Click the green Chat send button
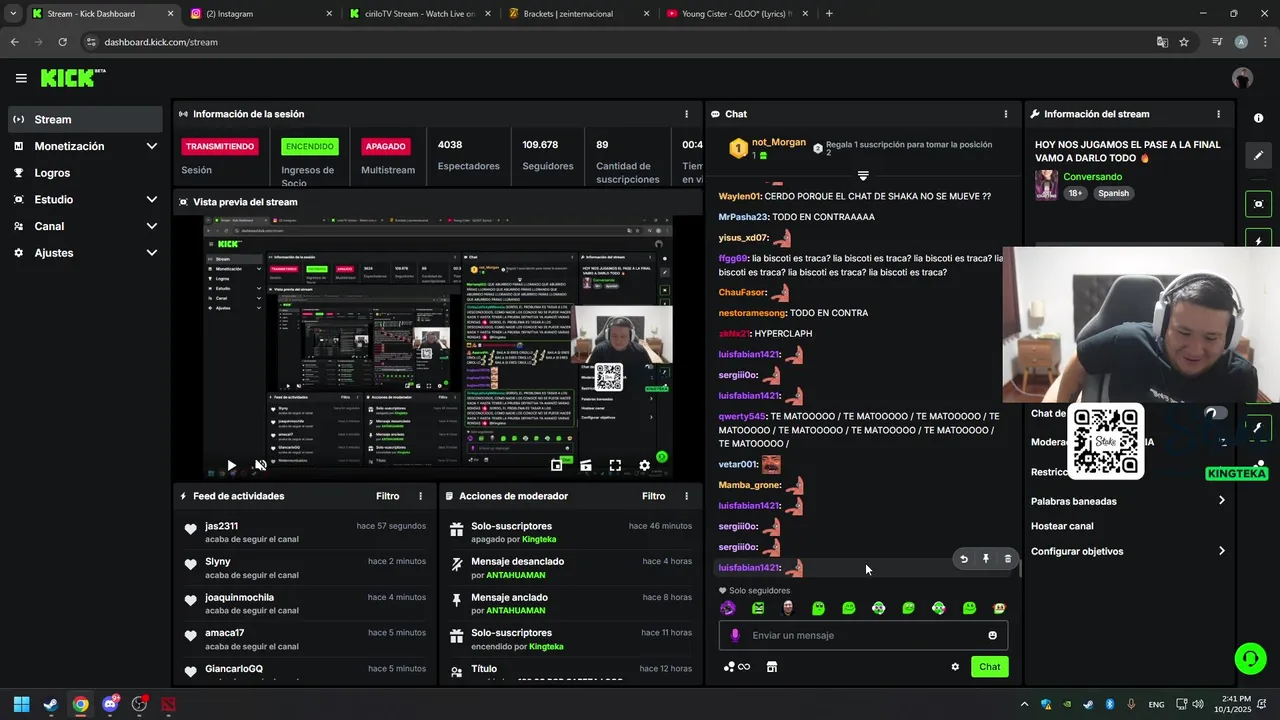Viewport: 1280px width, 720px height. (989, 667)
